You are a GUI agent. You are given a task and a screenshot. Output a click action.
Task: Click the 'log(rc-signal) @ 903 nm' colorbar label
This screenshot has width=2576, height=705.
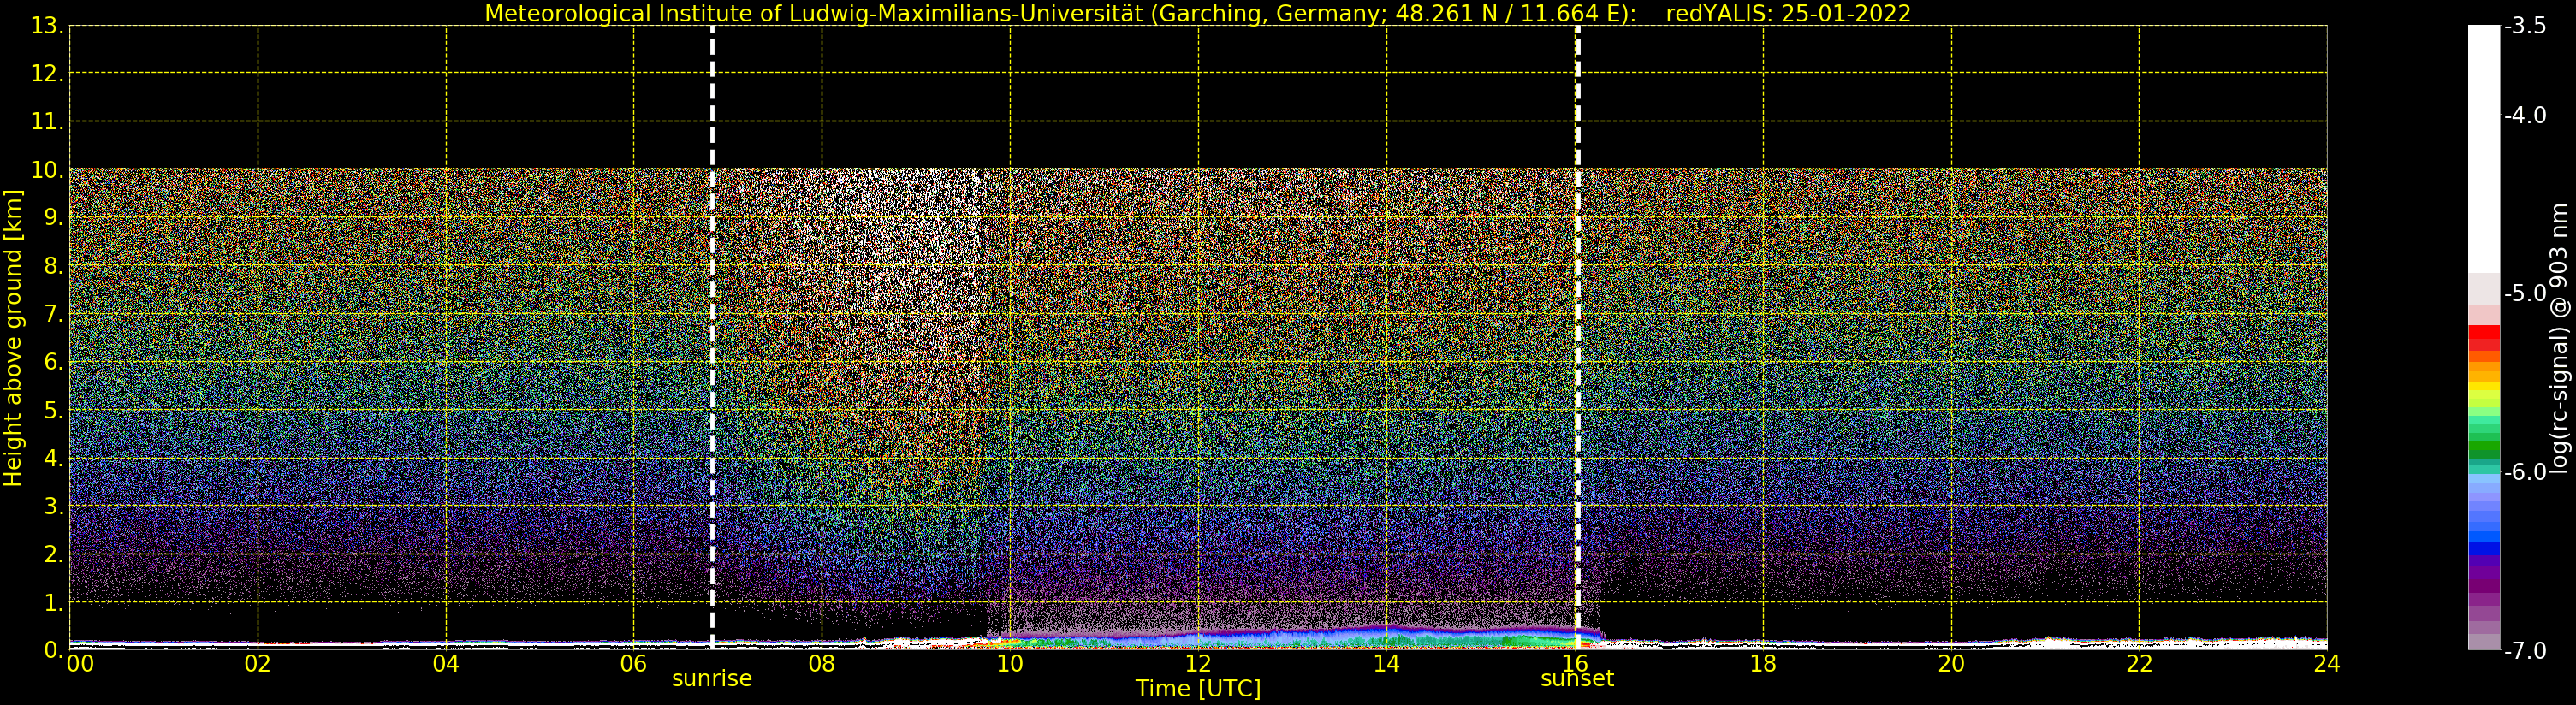tap(2558, 338)
